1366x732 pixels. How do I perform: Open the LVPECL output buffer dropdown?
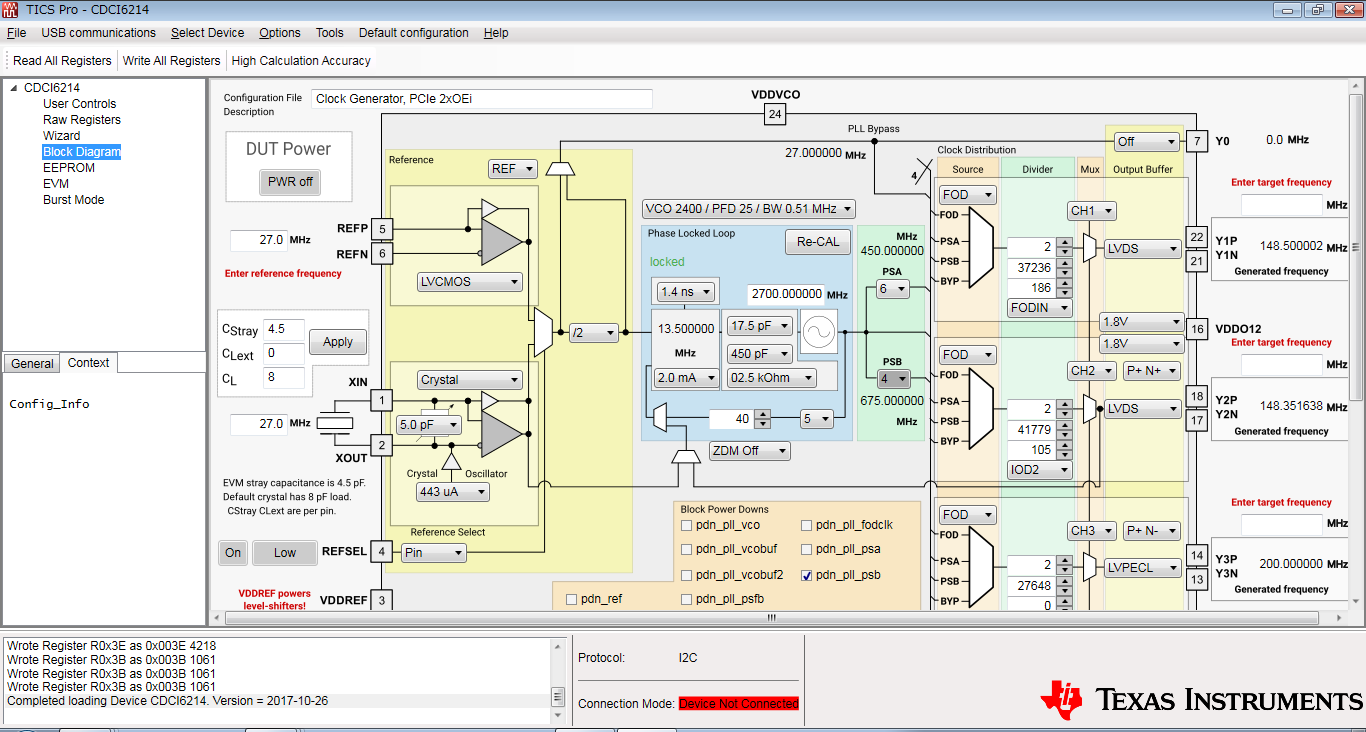(1143, 568)
